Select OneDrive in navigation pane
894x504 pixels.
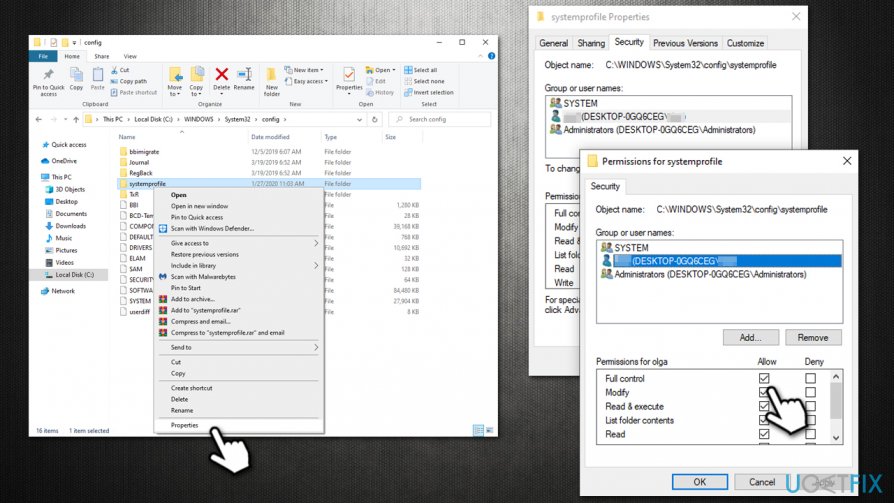(59, 161)
